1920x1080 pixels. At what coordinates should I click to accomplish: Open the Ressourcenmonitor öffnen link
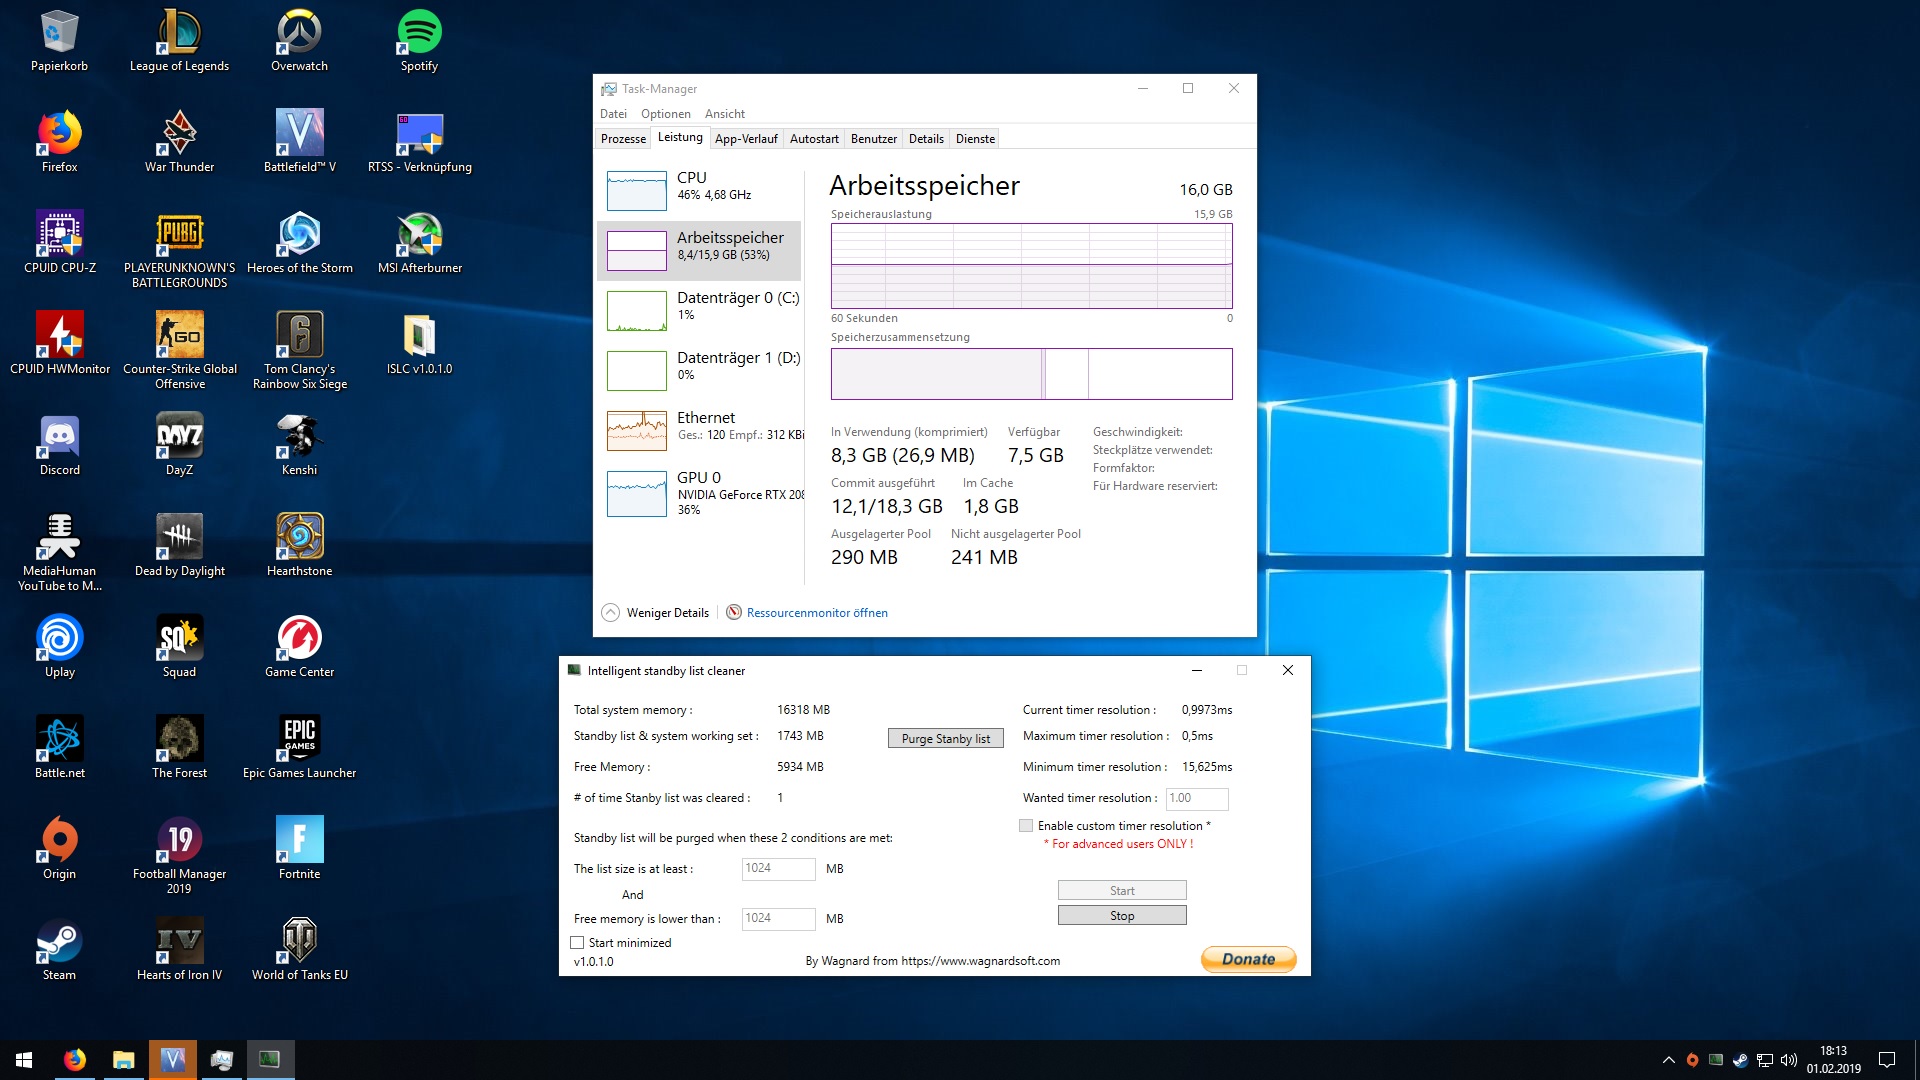click(x=816, y=613)
